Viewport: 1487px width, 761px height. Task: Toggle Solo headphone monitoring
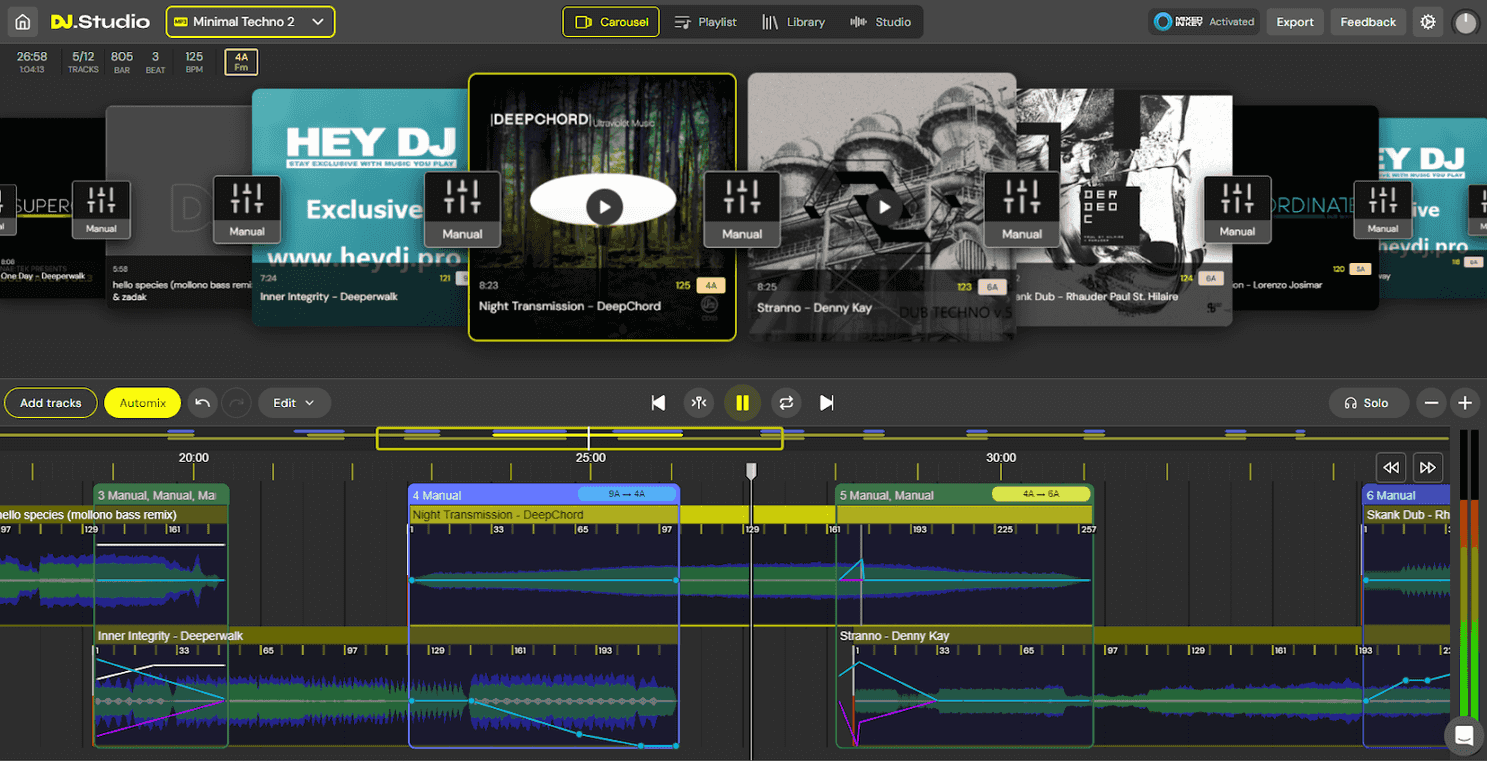tap(1368, 403)
